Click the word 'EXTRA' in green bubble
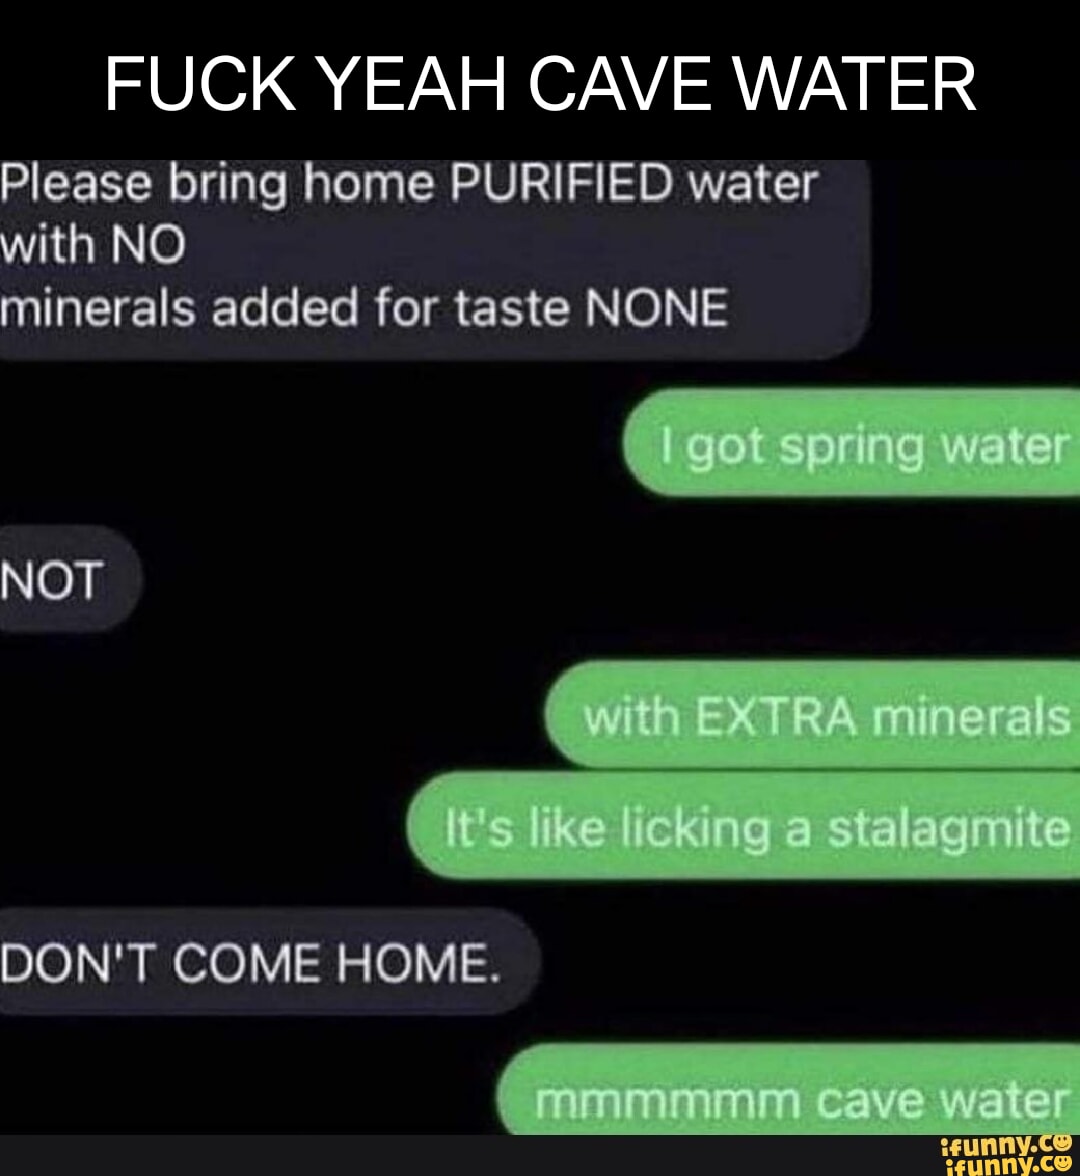The width and height of the screenshot is (1080, 1176). [776, 716]
